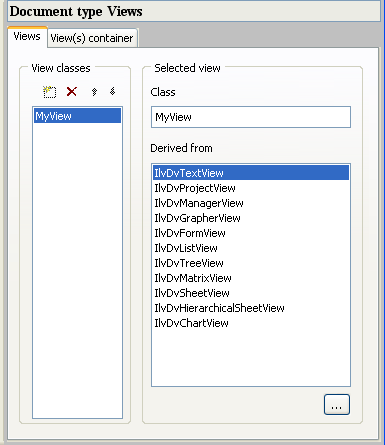Screen dimensions: 385x445
Task: Add a new view class icon
Action: 50,92
